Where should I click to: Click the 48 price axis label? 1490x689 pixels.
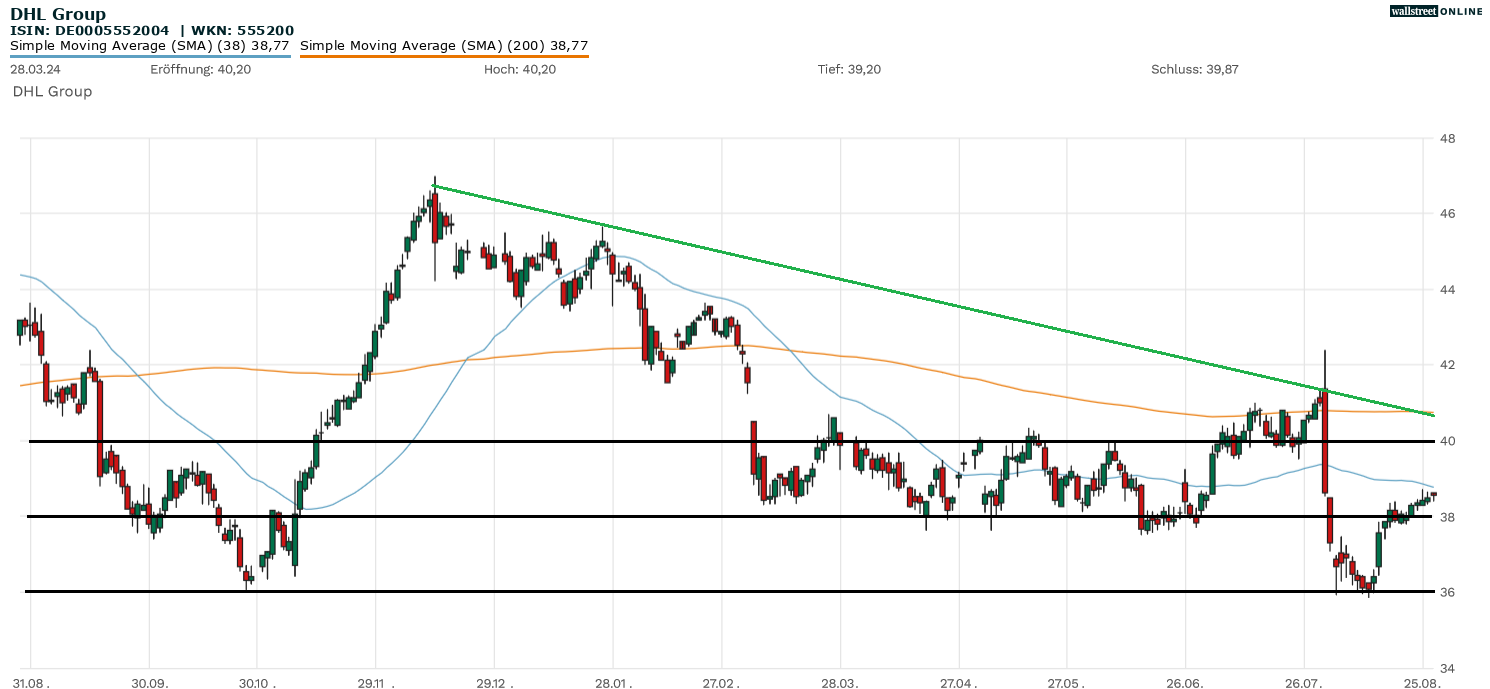click(x=1447, y=139)
